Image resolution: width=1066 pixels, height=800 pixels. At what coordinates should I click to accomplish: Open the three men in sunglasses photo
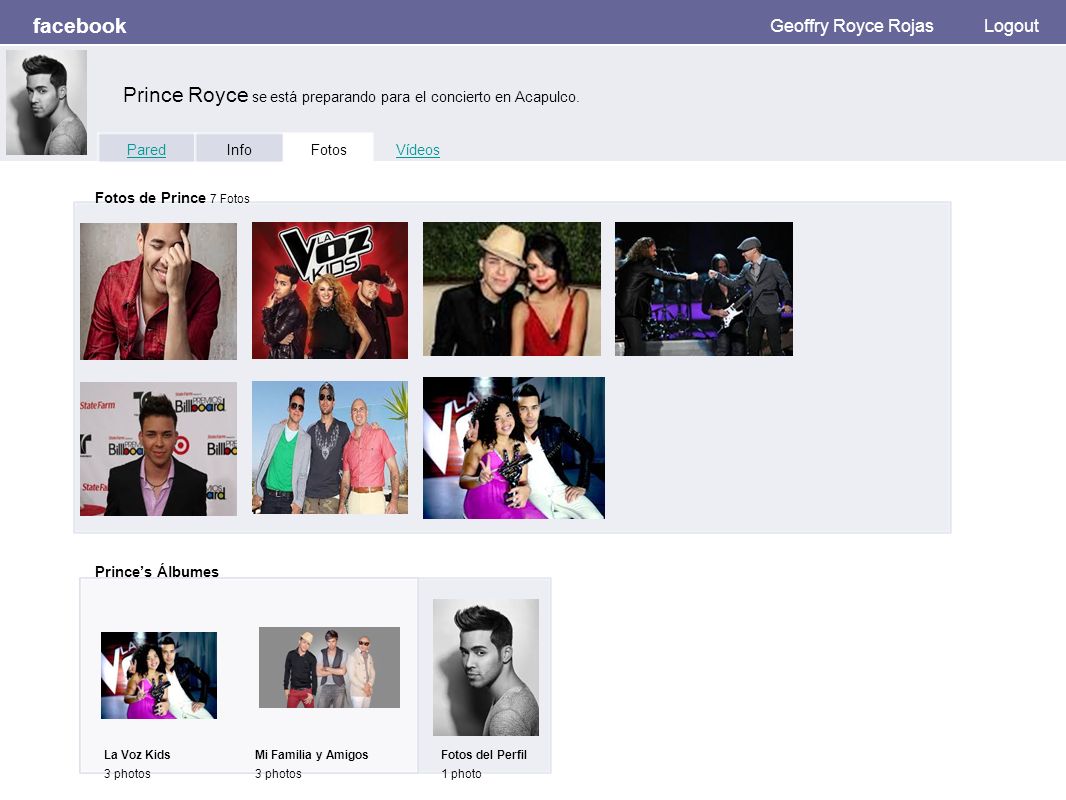click(x=330, y=447)
